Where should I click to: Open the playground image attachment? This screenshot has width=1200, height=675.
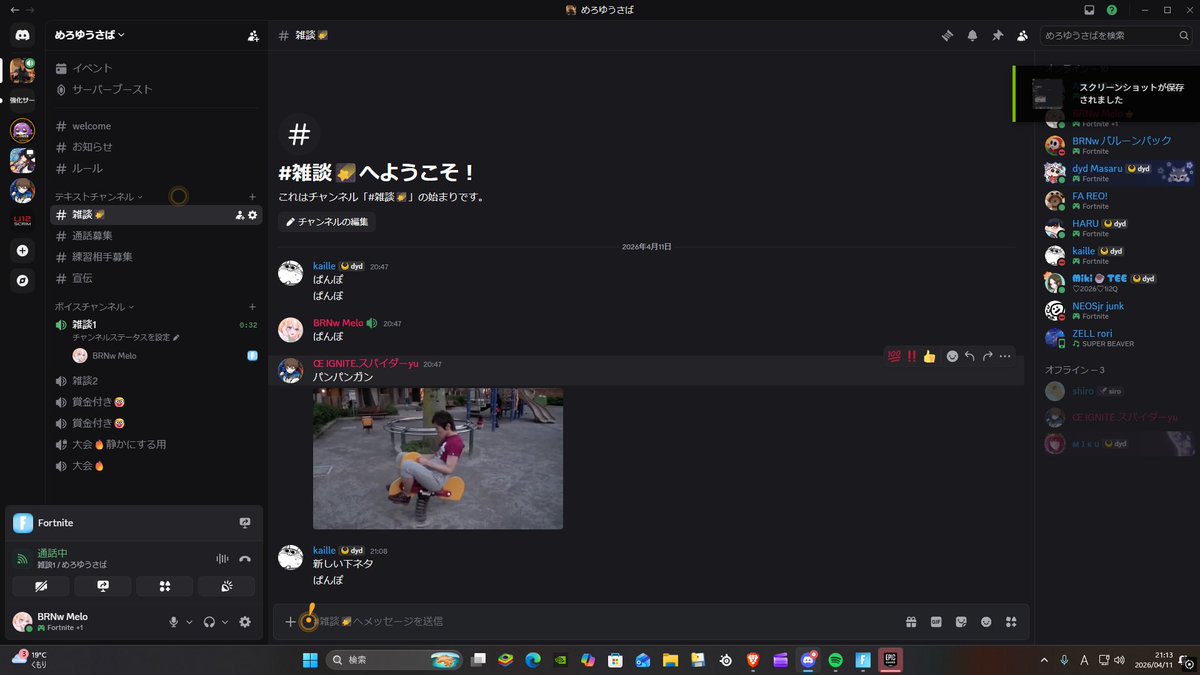[x=438, y=458]
